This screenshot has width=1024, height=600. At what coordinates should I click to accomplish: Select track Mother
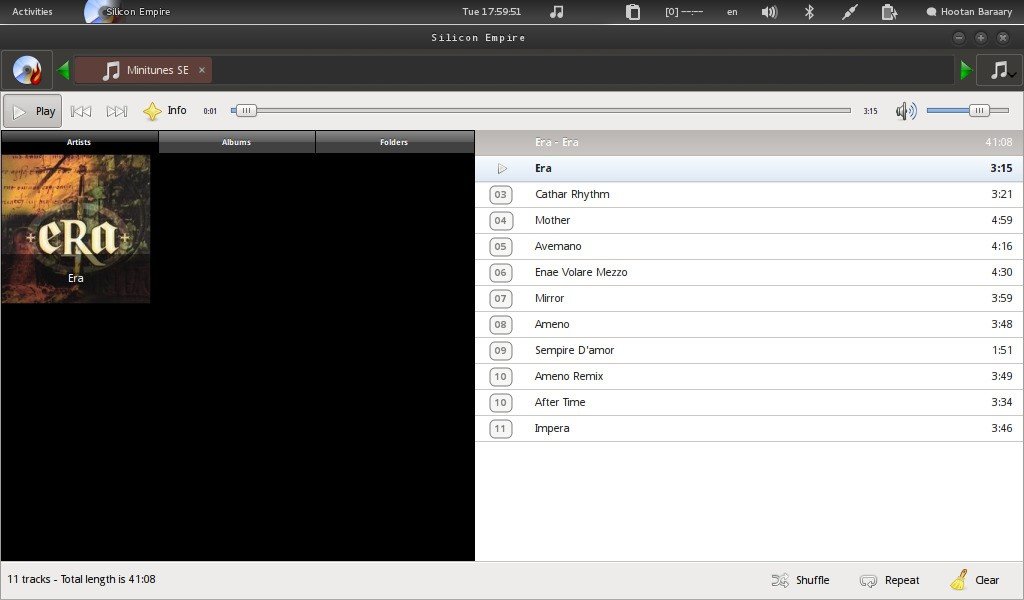click(x=749, y=221)
